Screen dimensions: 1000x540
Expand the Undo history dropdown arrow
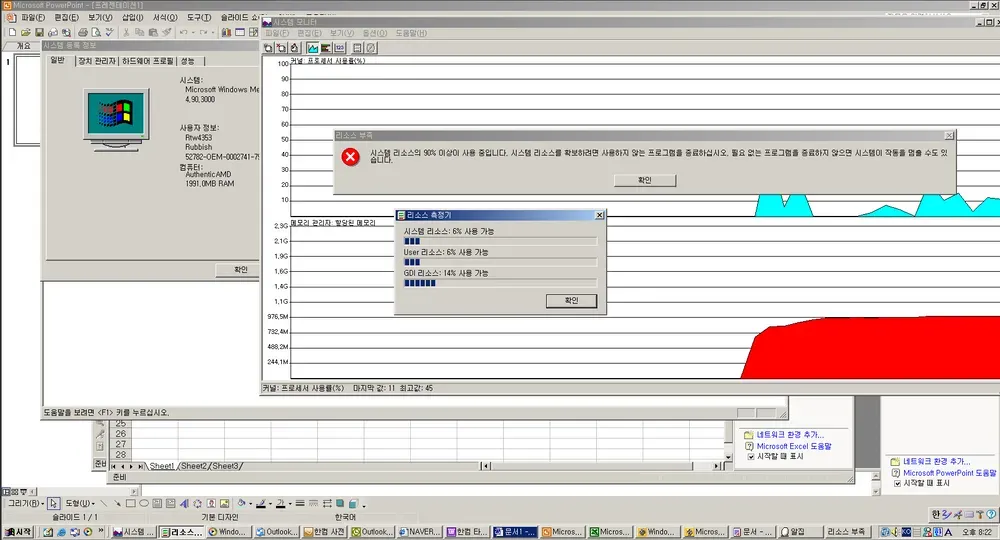(x=193, y=33)
